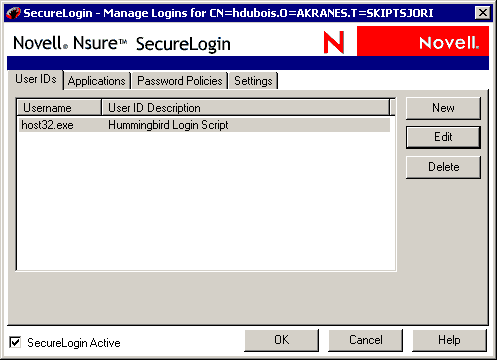
Task: Click the SecureLogin title bar app icon
Action: pos(13,13)
